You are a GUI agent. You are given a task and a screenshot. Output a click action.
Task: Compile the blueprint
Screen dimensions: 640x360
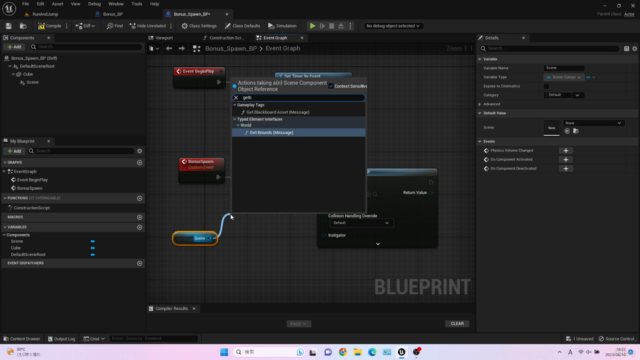click(x=50, y=26)
